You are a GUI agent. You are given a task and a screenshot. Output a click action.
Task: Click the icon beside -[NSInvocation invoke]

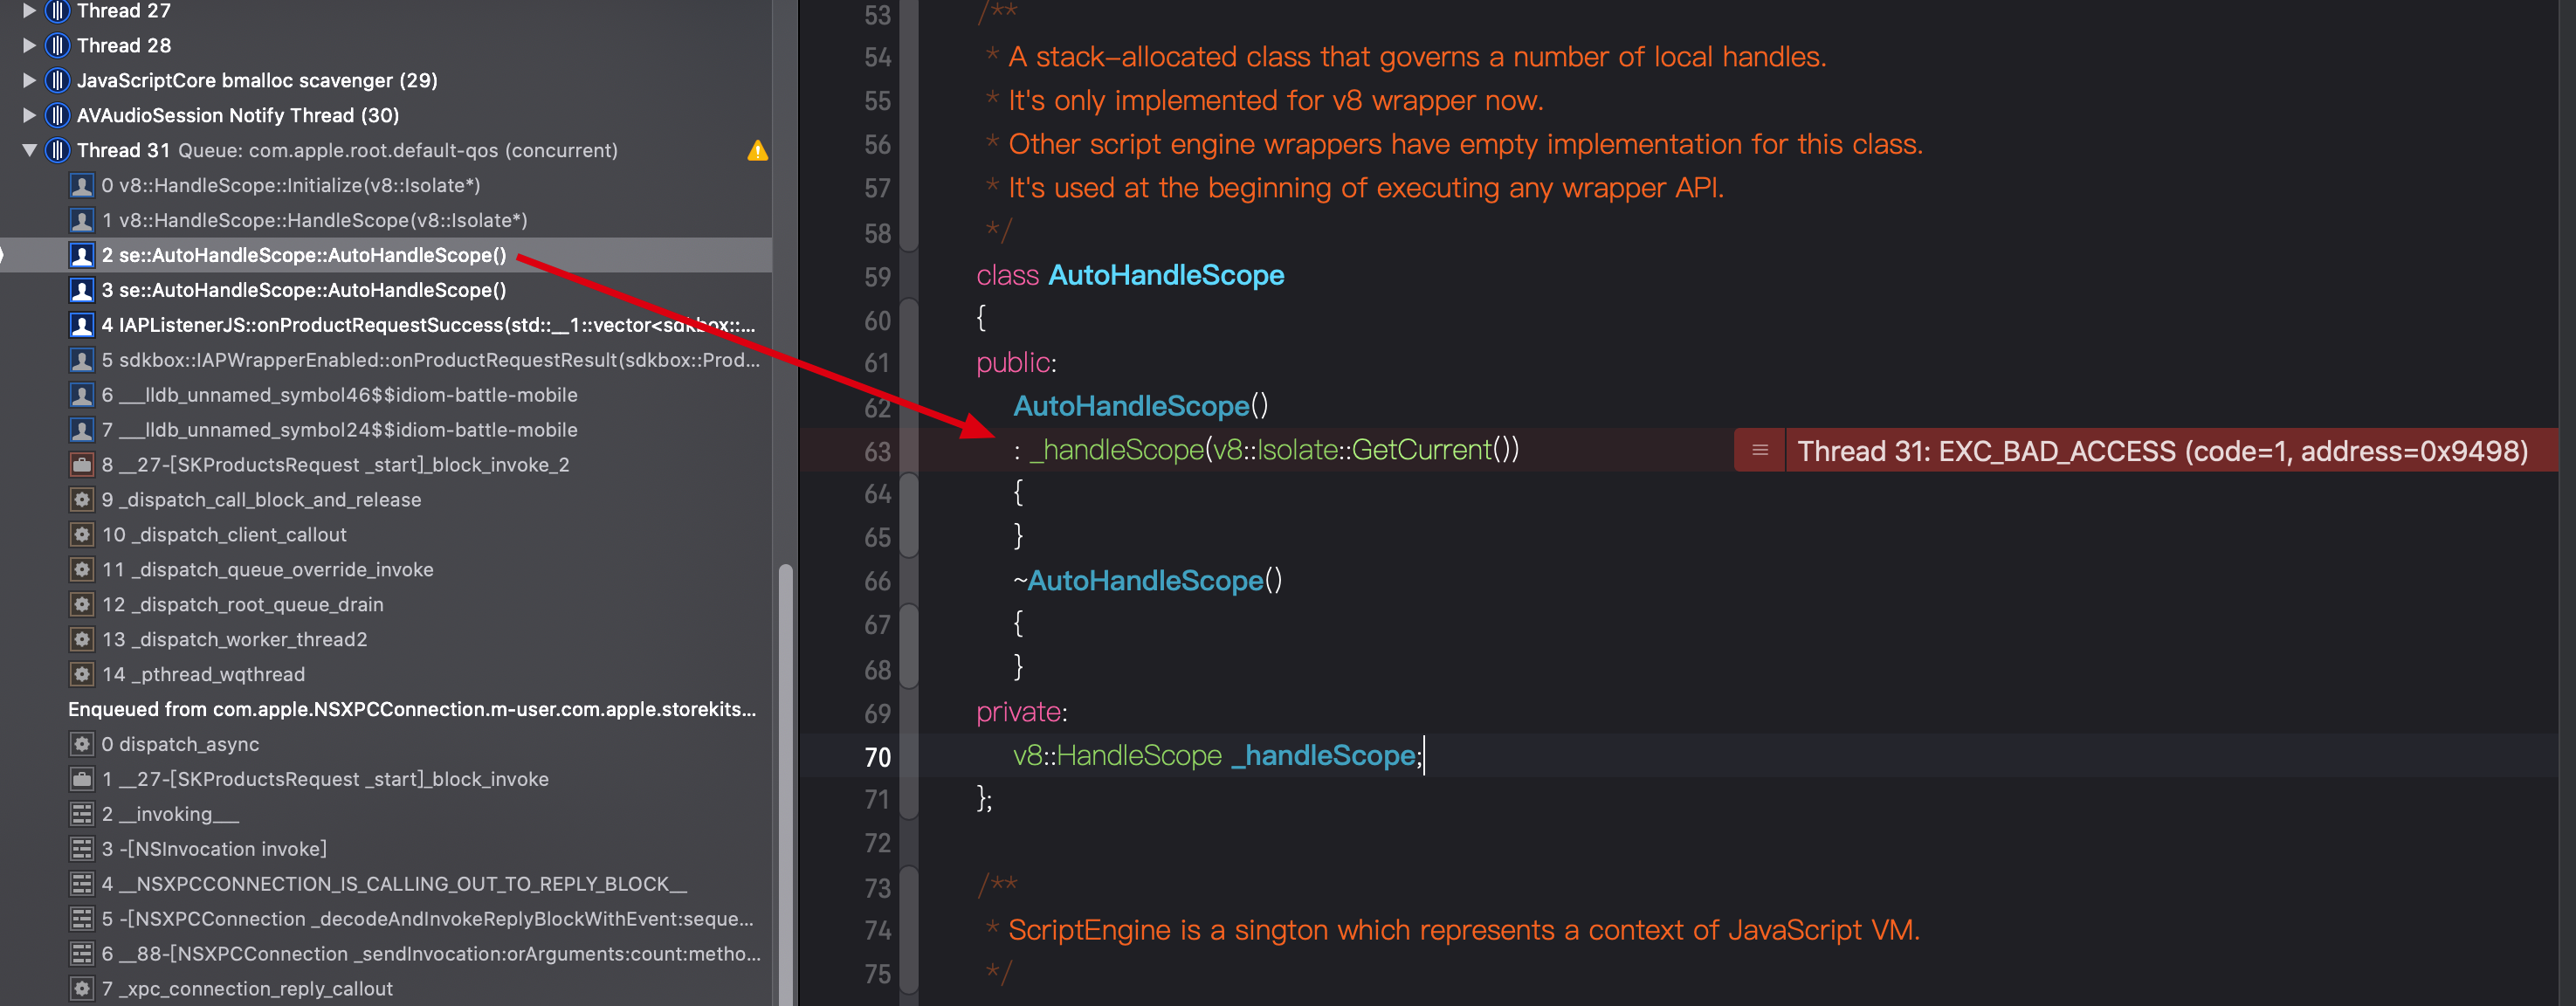[82, 849]
